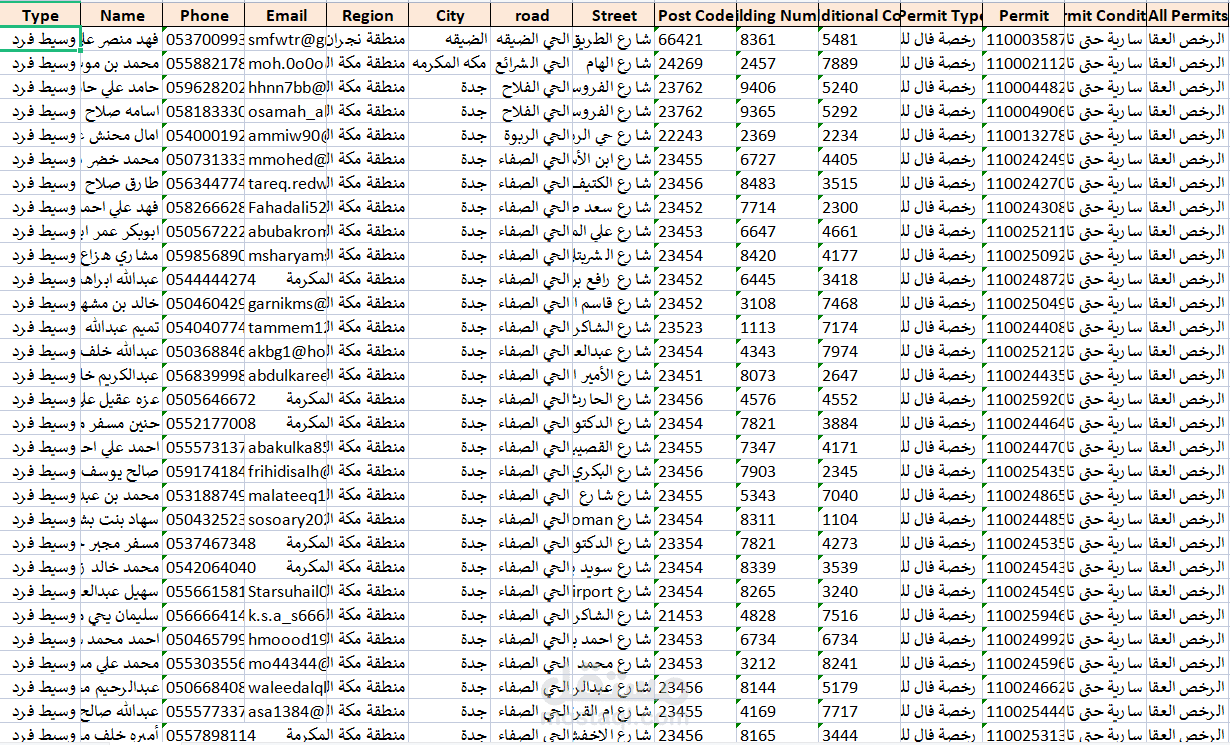Select the email cell starting abubakron
Screen dimensions: 1230x745
[x=286, y=231]
